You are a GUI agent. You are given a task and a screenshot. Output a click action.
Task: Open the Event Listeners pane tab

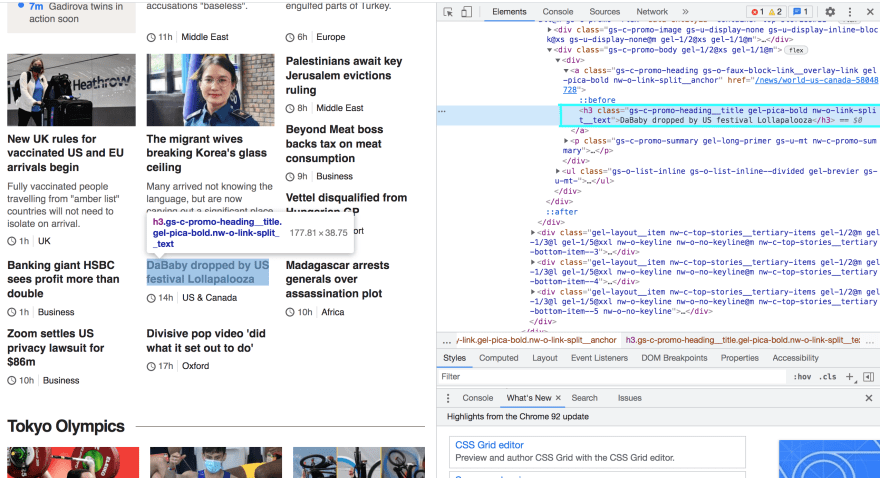pyautogui.click(x=599, y=358)
